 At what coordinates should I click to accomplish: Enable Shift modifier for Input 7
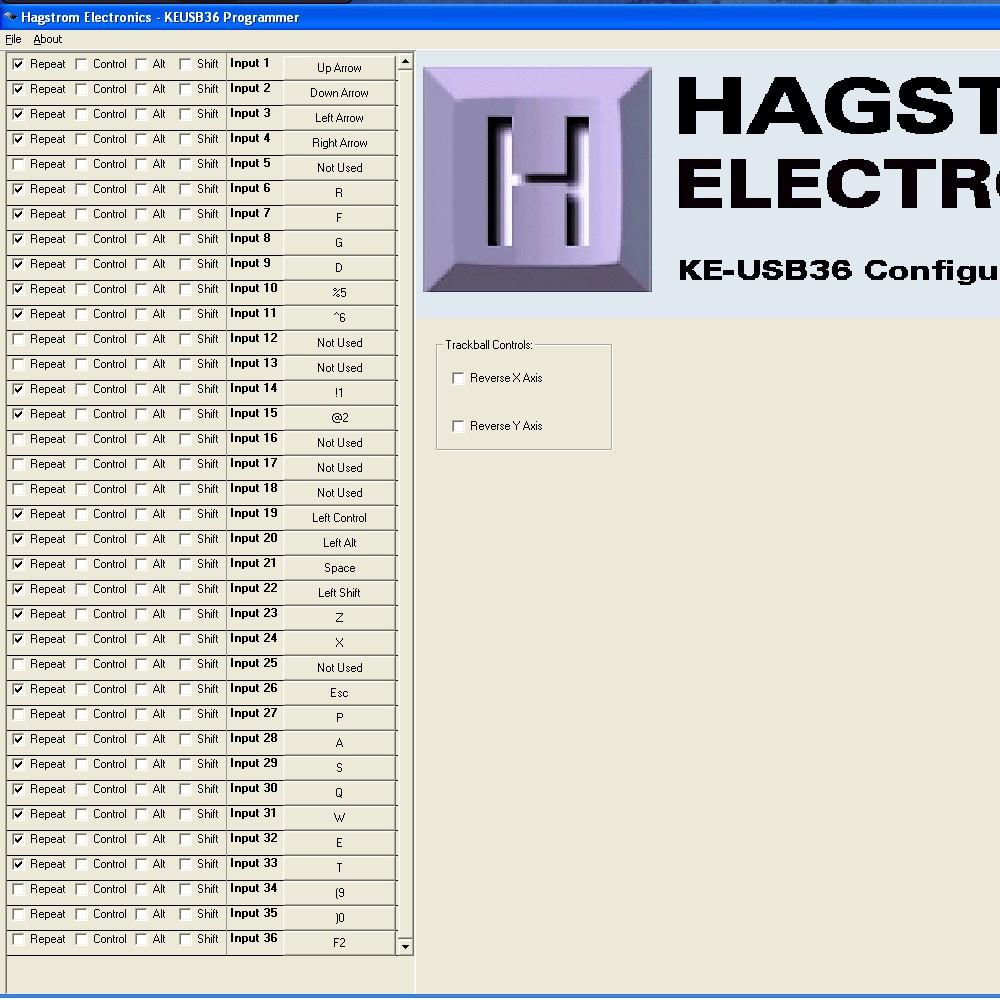click(185, 214)
